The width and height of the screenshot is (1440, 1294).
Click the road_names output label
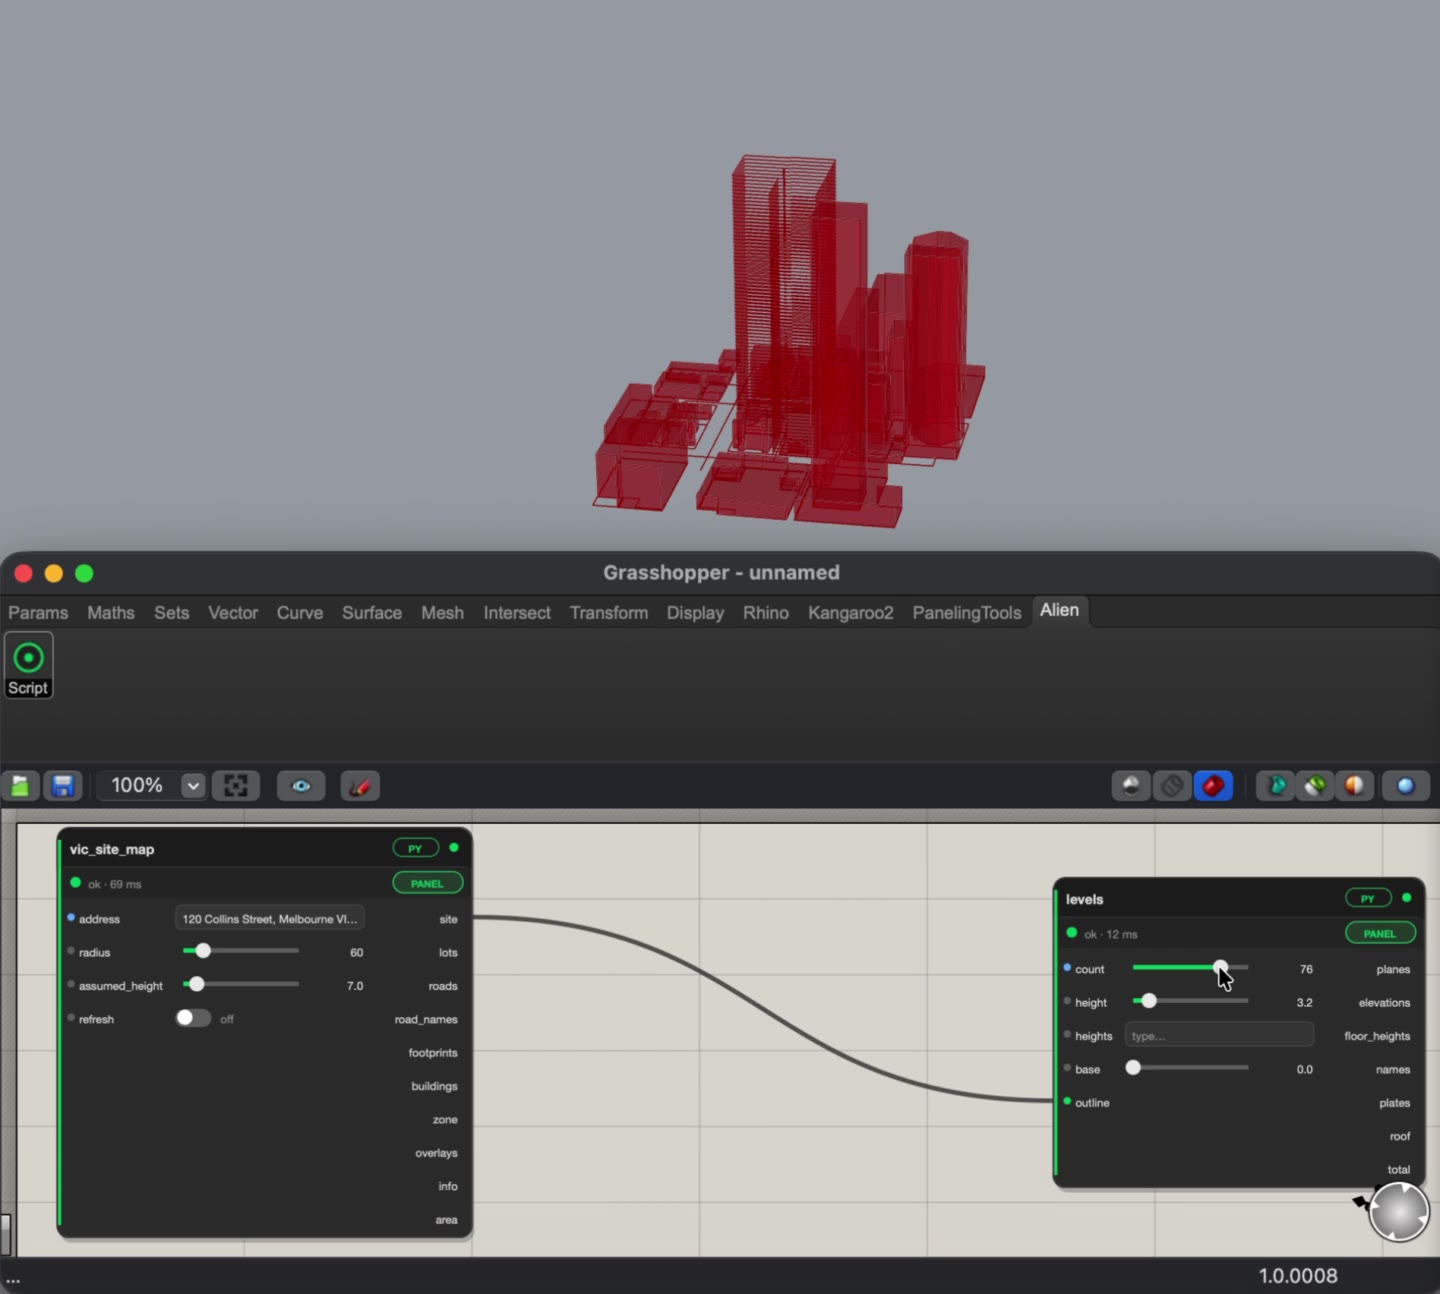[x=426, y=1019]
